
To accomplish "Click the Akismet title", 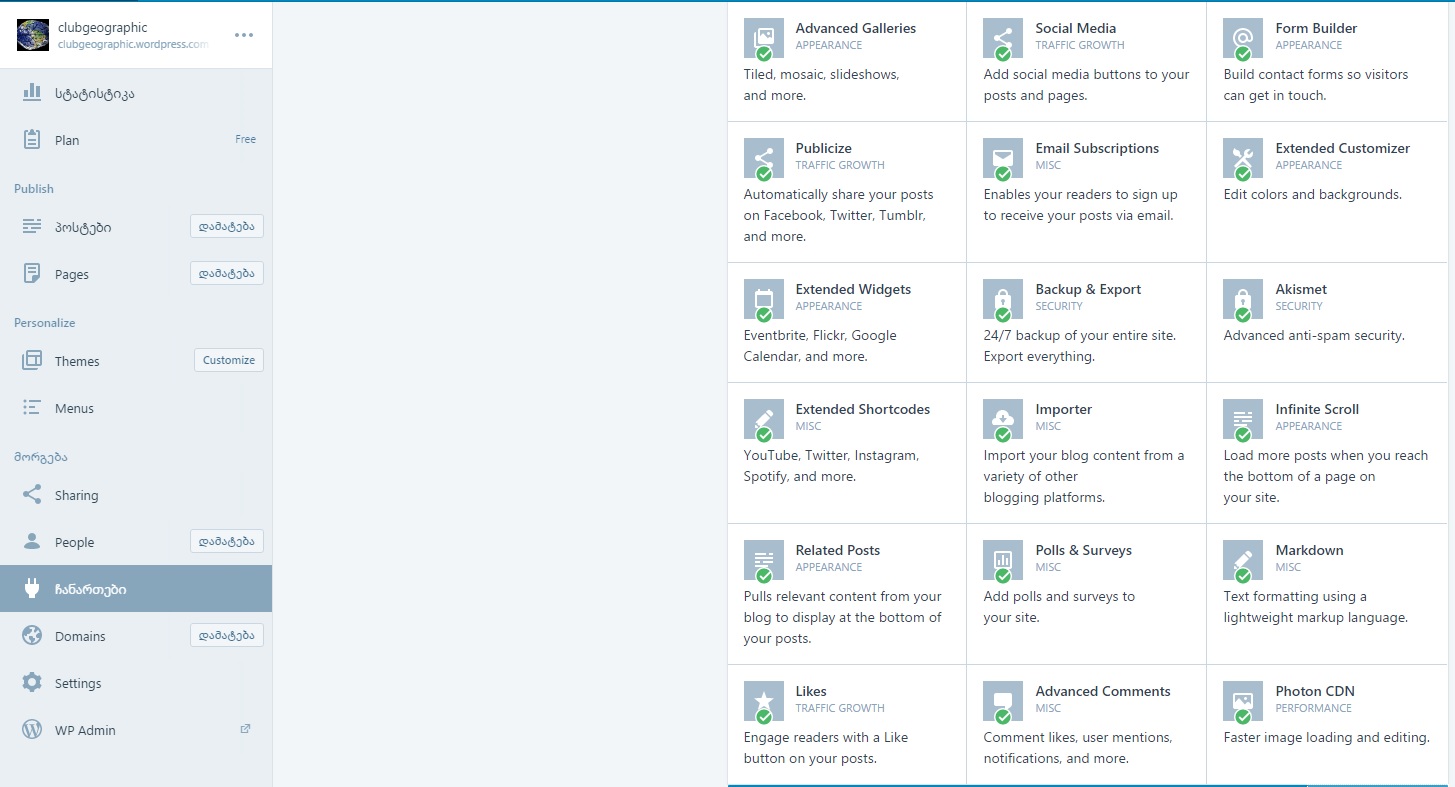I will 1302,289.
